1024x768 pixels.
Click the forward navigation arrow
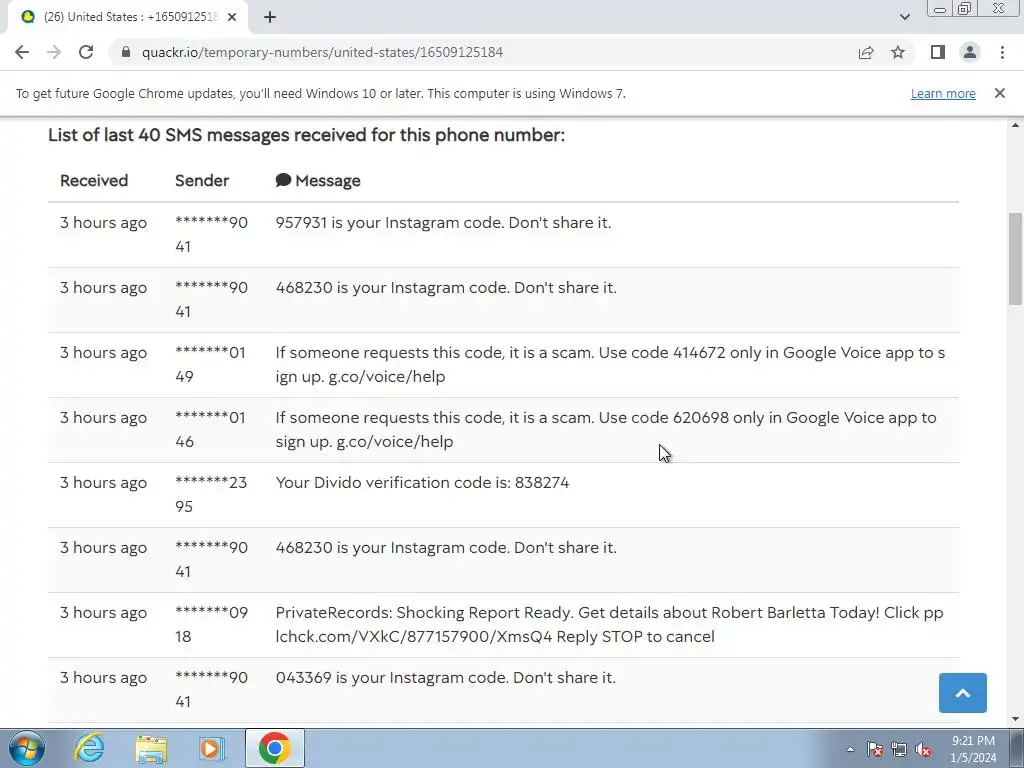(54, 52)
